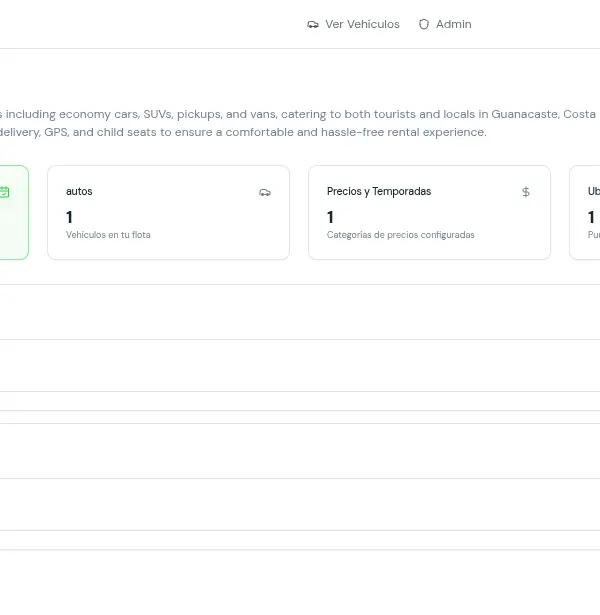Click the count '1' in Precios y Temporadas card
Viewport: 600px width, 615px height.
[x=330, y=217]
